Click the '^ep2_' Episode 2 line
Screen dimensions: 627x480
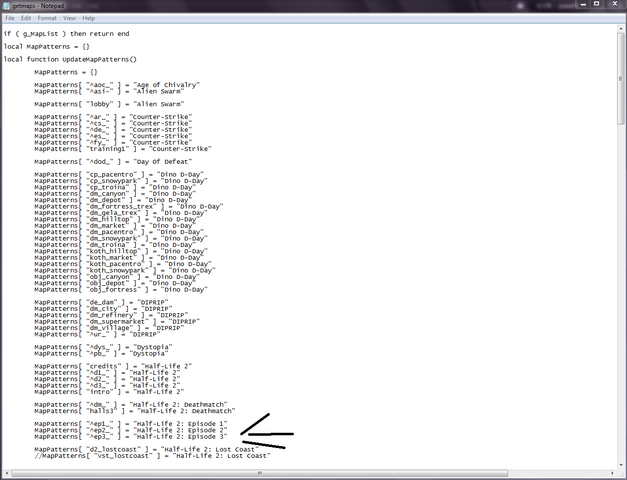click(x=131, y=430)
